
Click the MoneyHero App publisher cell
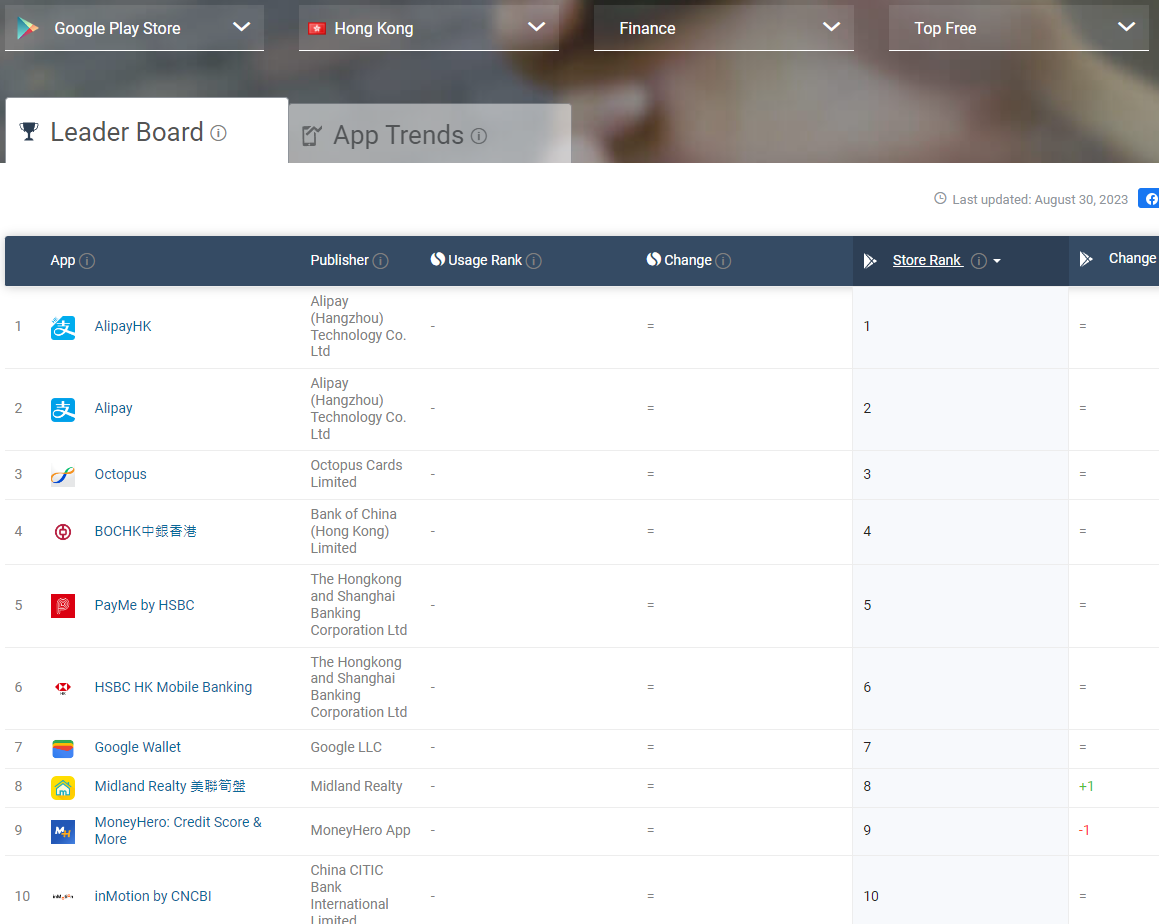360,830
